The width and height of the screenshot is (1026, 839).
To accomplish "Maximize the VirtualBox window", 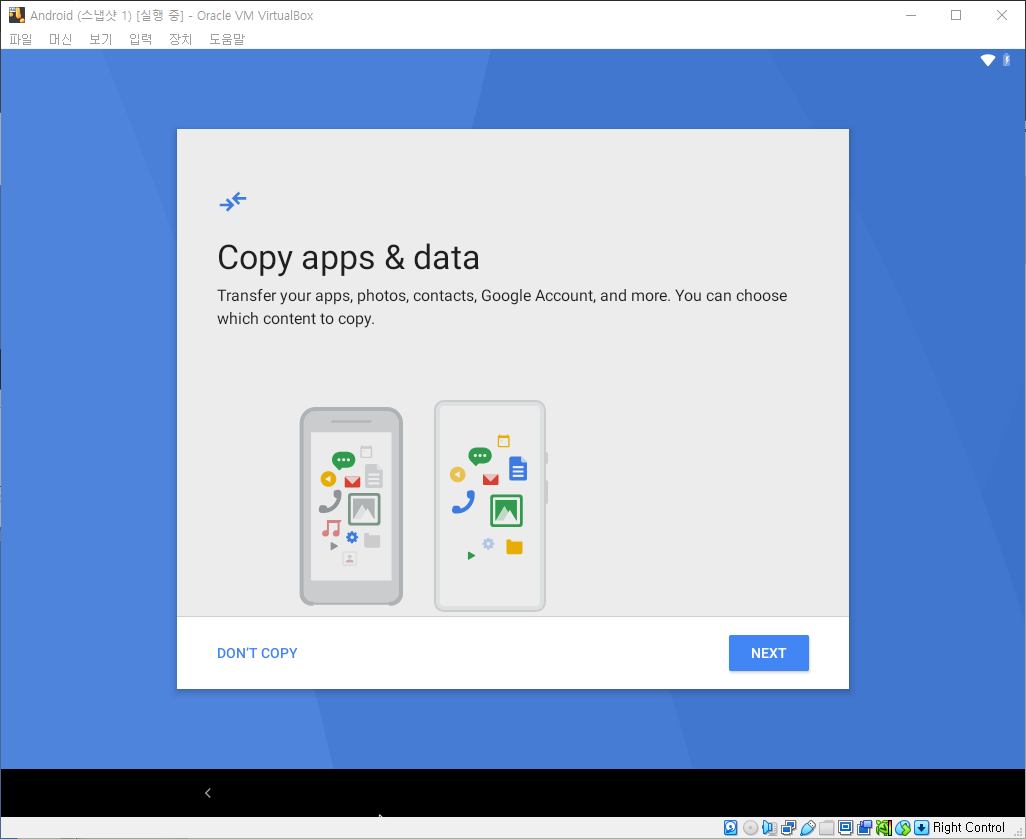I will 956,15.
